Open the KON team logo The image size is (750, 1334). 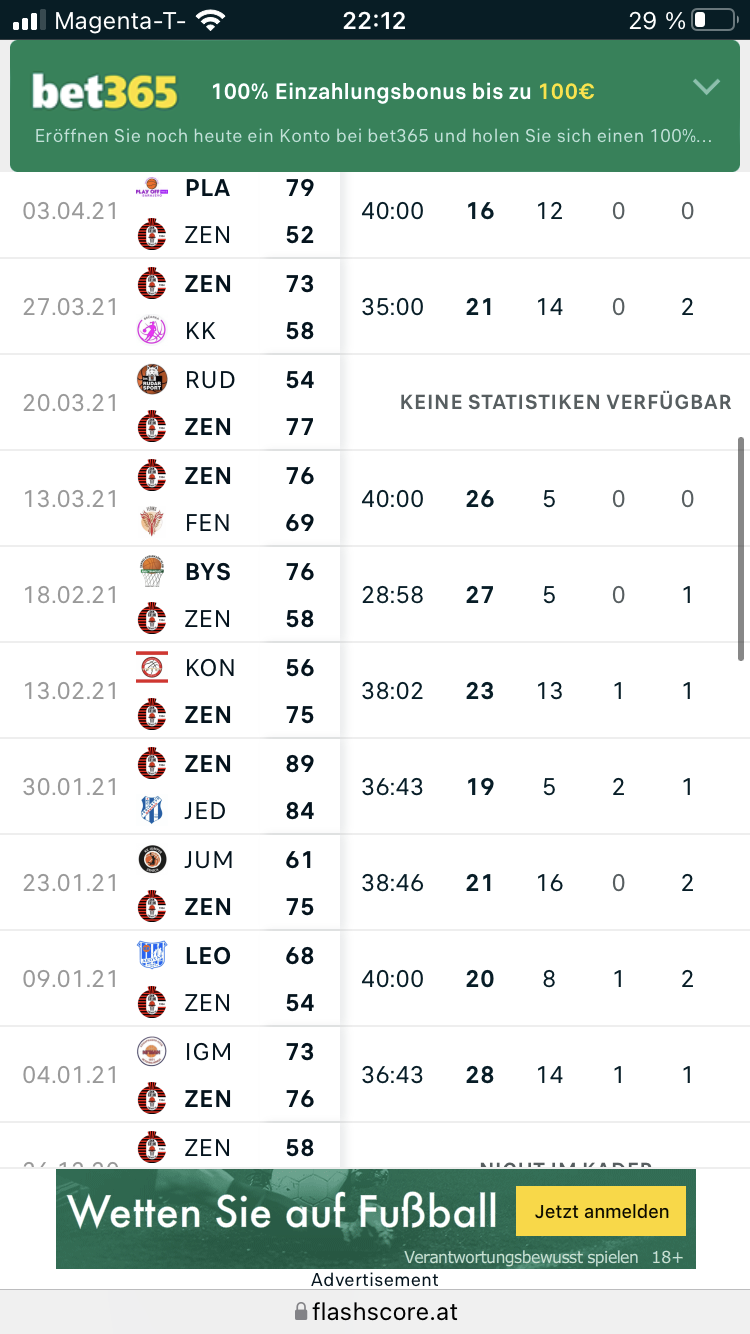pos(152,667)
